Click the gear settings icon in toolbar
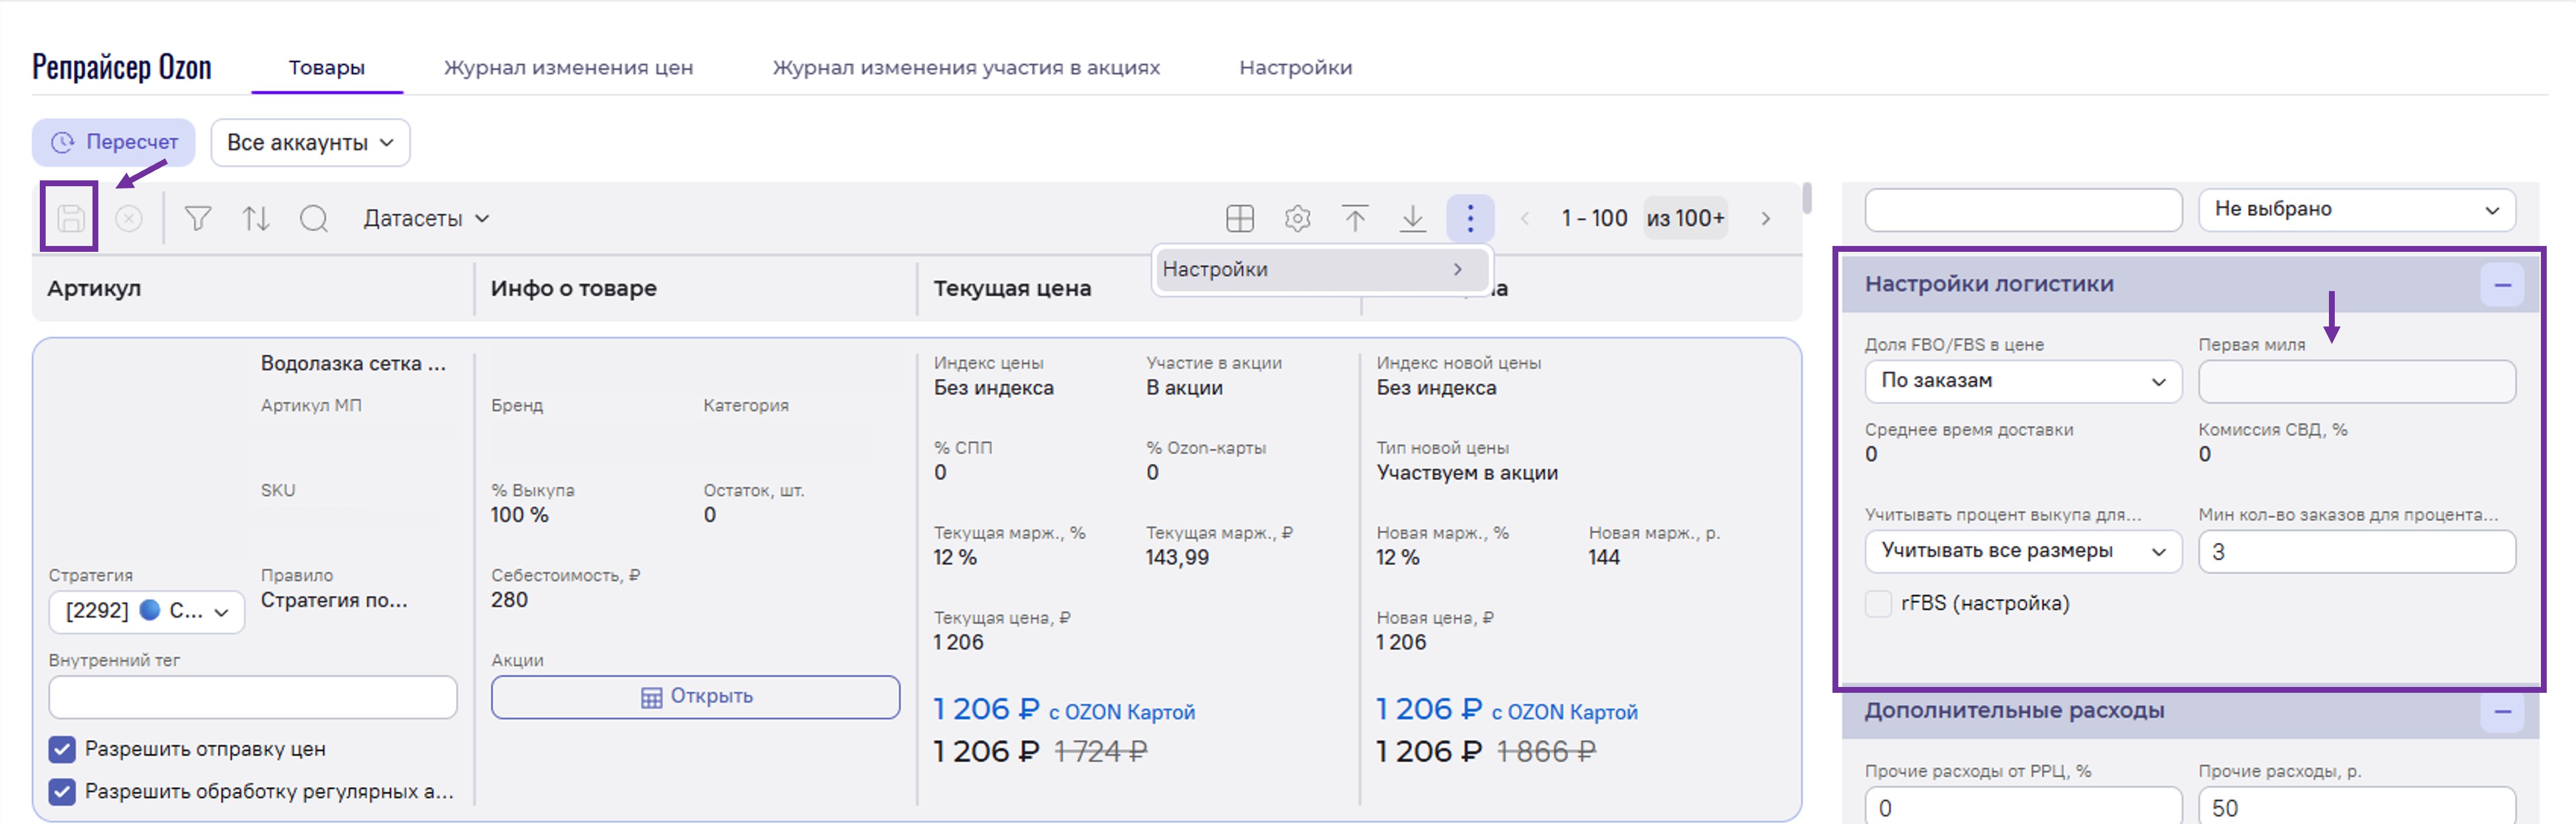The width and height of the screenshot is (2576, 824). coord(1297,218)
